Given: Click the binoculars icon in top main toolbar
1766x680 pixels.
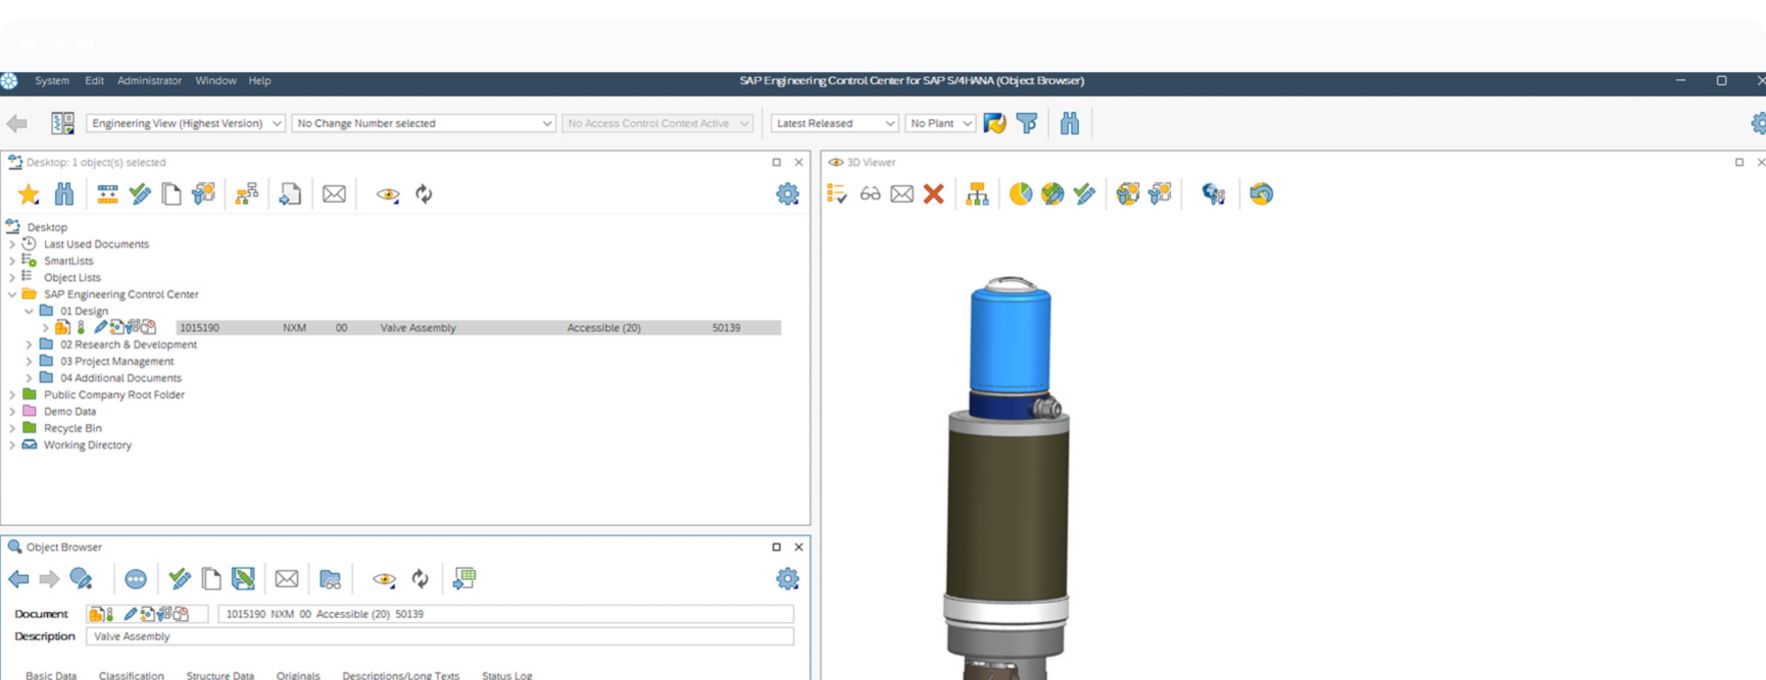Looking at the screenshot, I should click(x=1070, y=123).
